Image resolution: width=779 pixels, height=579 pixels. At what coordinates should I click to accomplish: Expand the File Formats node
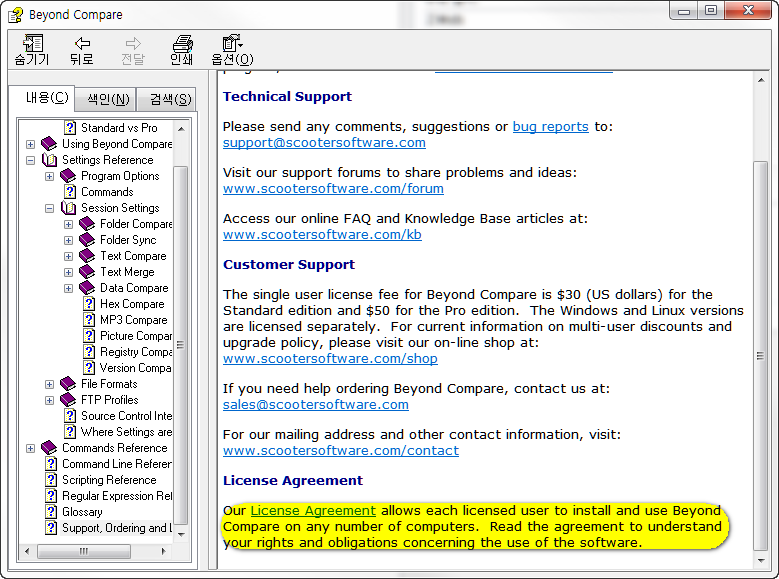pos(49,384)
